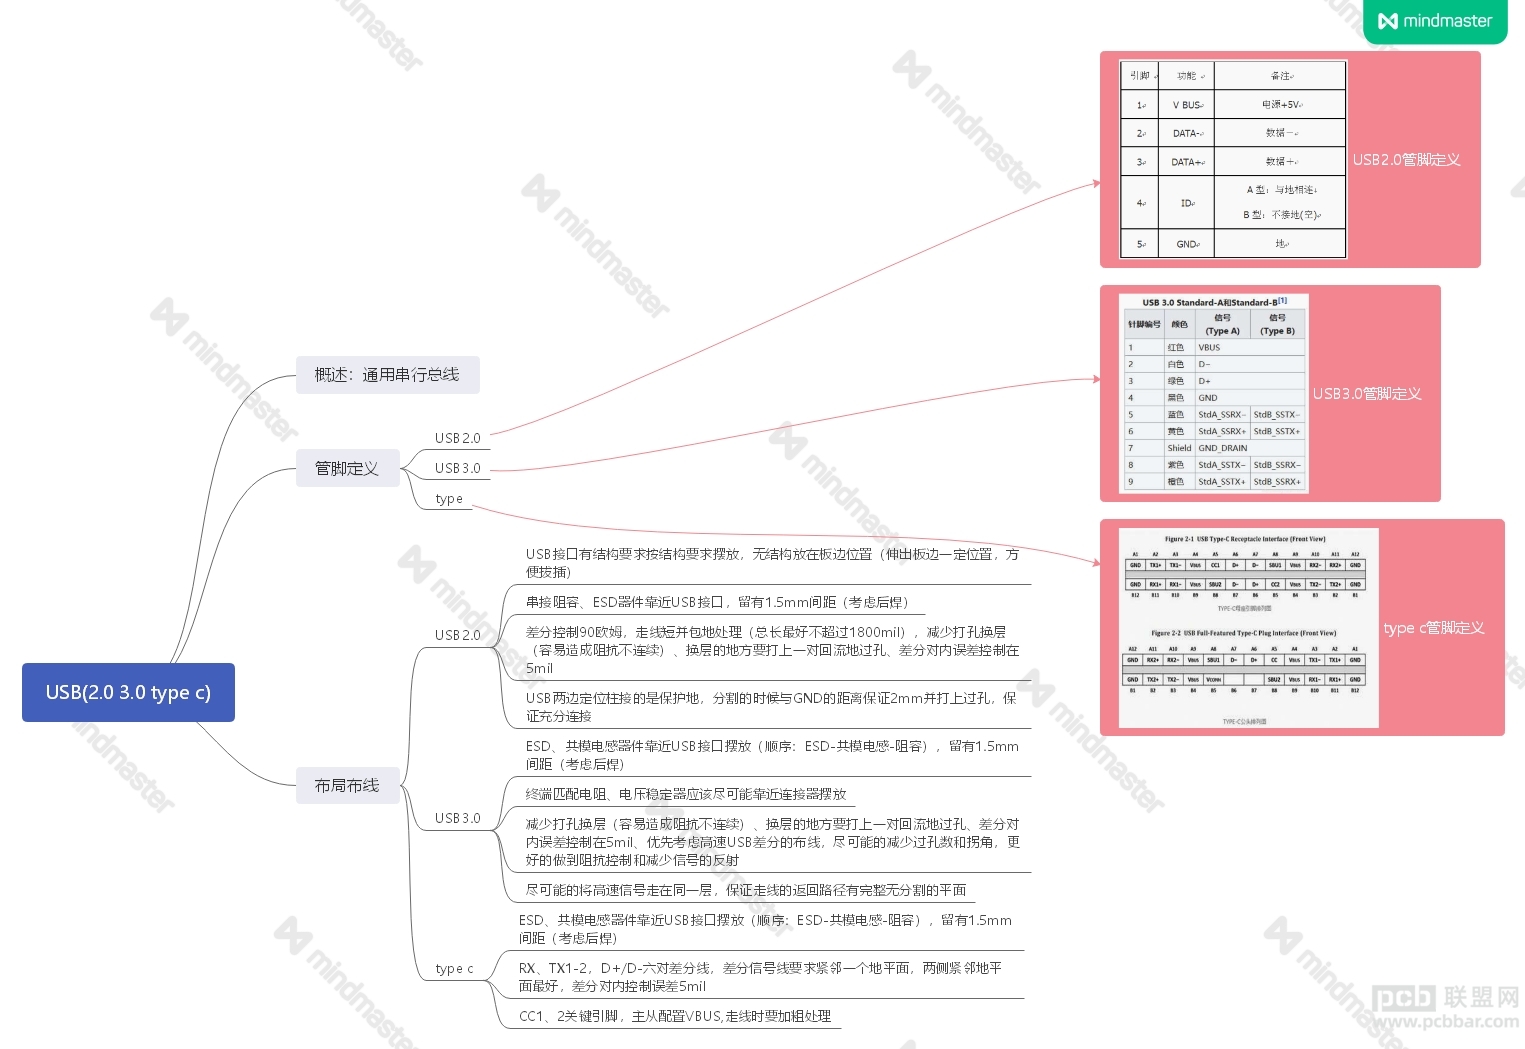Screen dimensions: 1525x1049
Task: Click USB2.0 branch under 布局布线
Action: (x=457, y=635)
